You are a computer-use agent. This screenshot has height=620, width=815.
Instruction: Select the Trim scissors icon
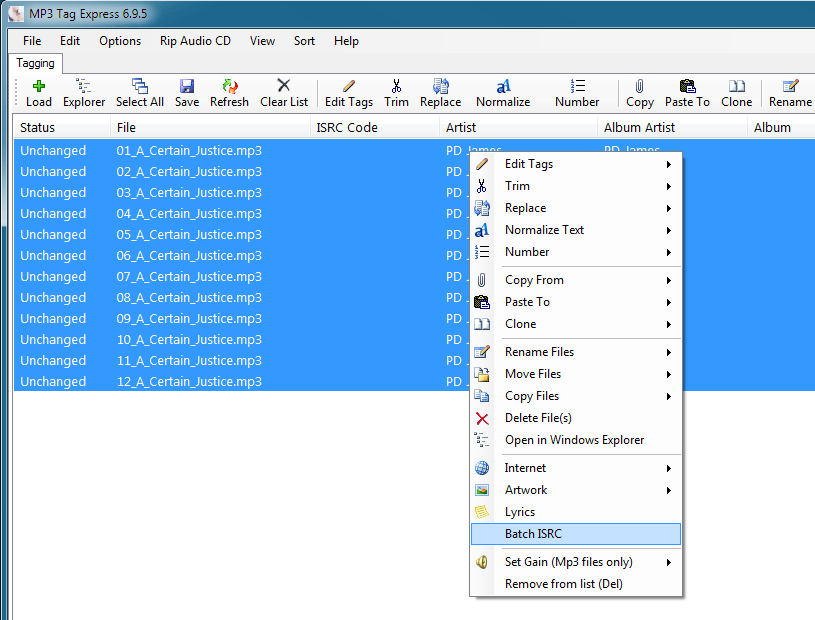[x=396, y=92]
